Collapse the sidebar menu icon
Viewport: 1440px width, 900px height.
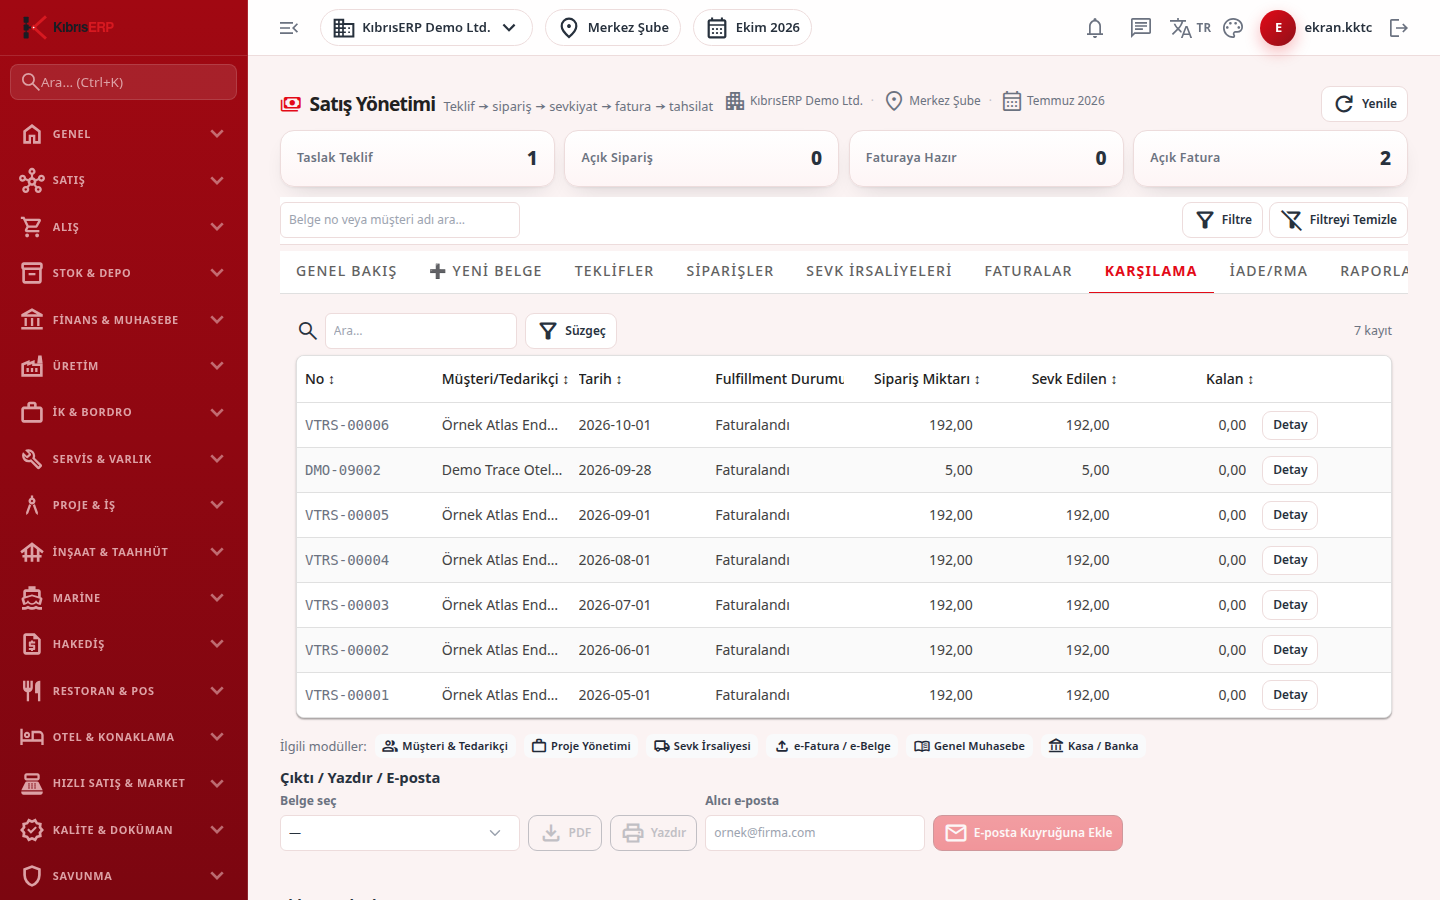coord(289,28)
